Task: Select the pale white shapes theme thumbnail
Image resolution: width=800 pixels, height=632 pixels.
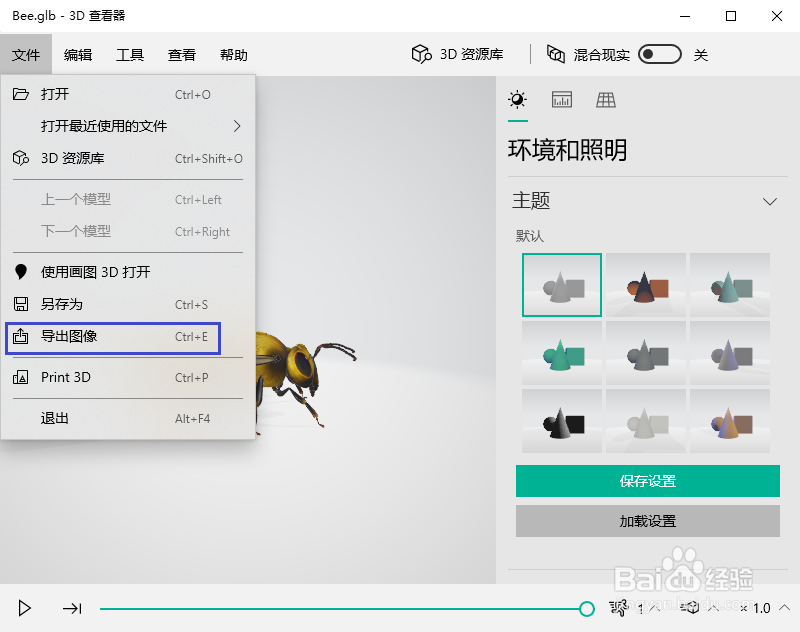Action: click(646, 421)
